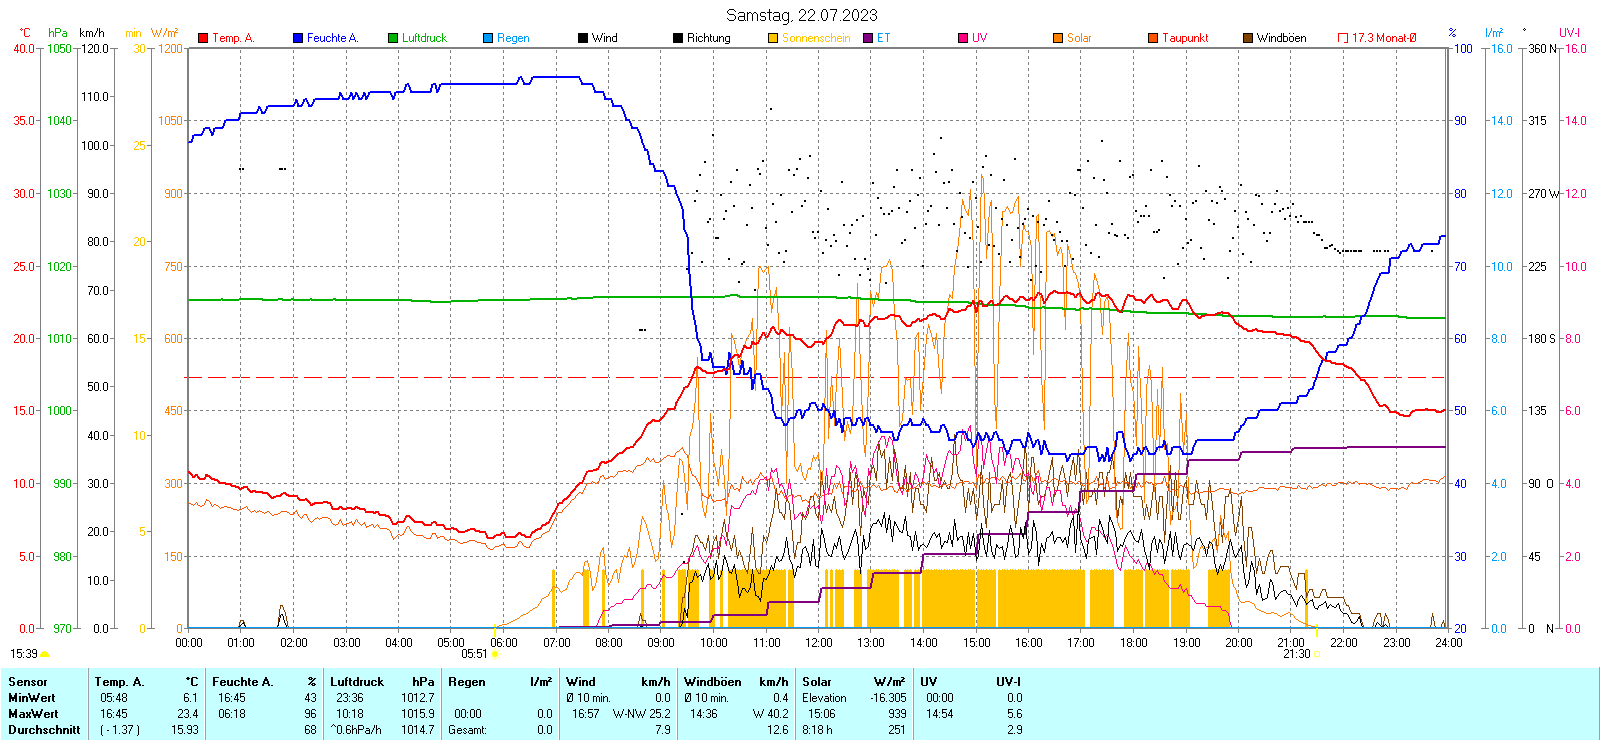Toggle the orange Solar legend marker

pyautogui.click(x=1058, y=38)
